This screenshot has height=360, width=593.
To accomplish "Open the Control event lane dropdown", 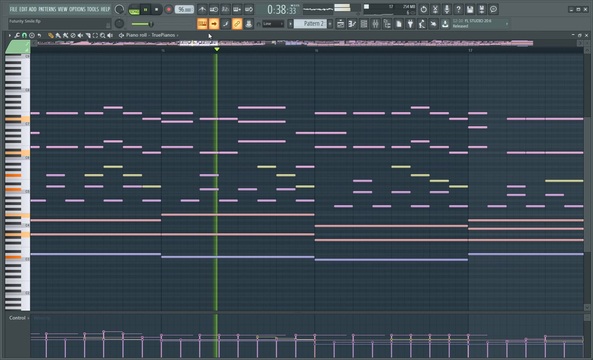I will [x=19, y=318].
